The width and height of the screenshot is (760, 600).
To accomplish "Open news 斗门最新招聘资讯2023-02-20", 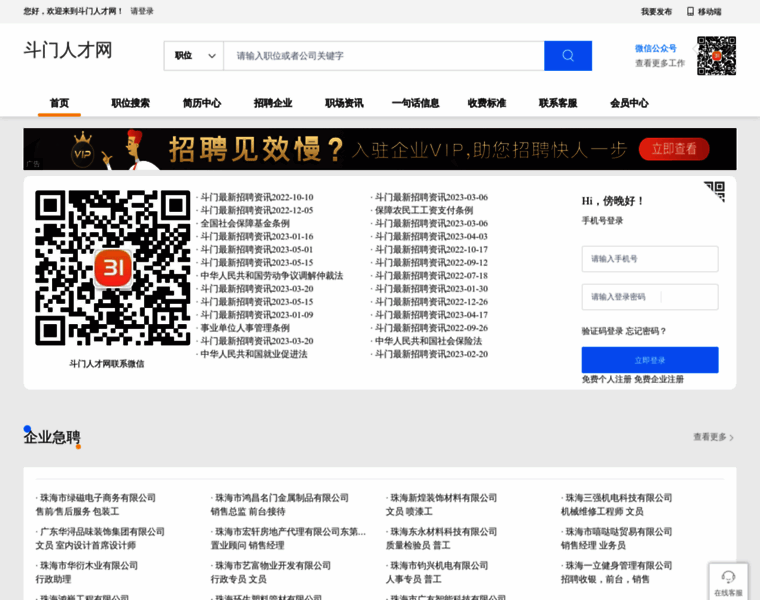I will 431,354.
